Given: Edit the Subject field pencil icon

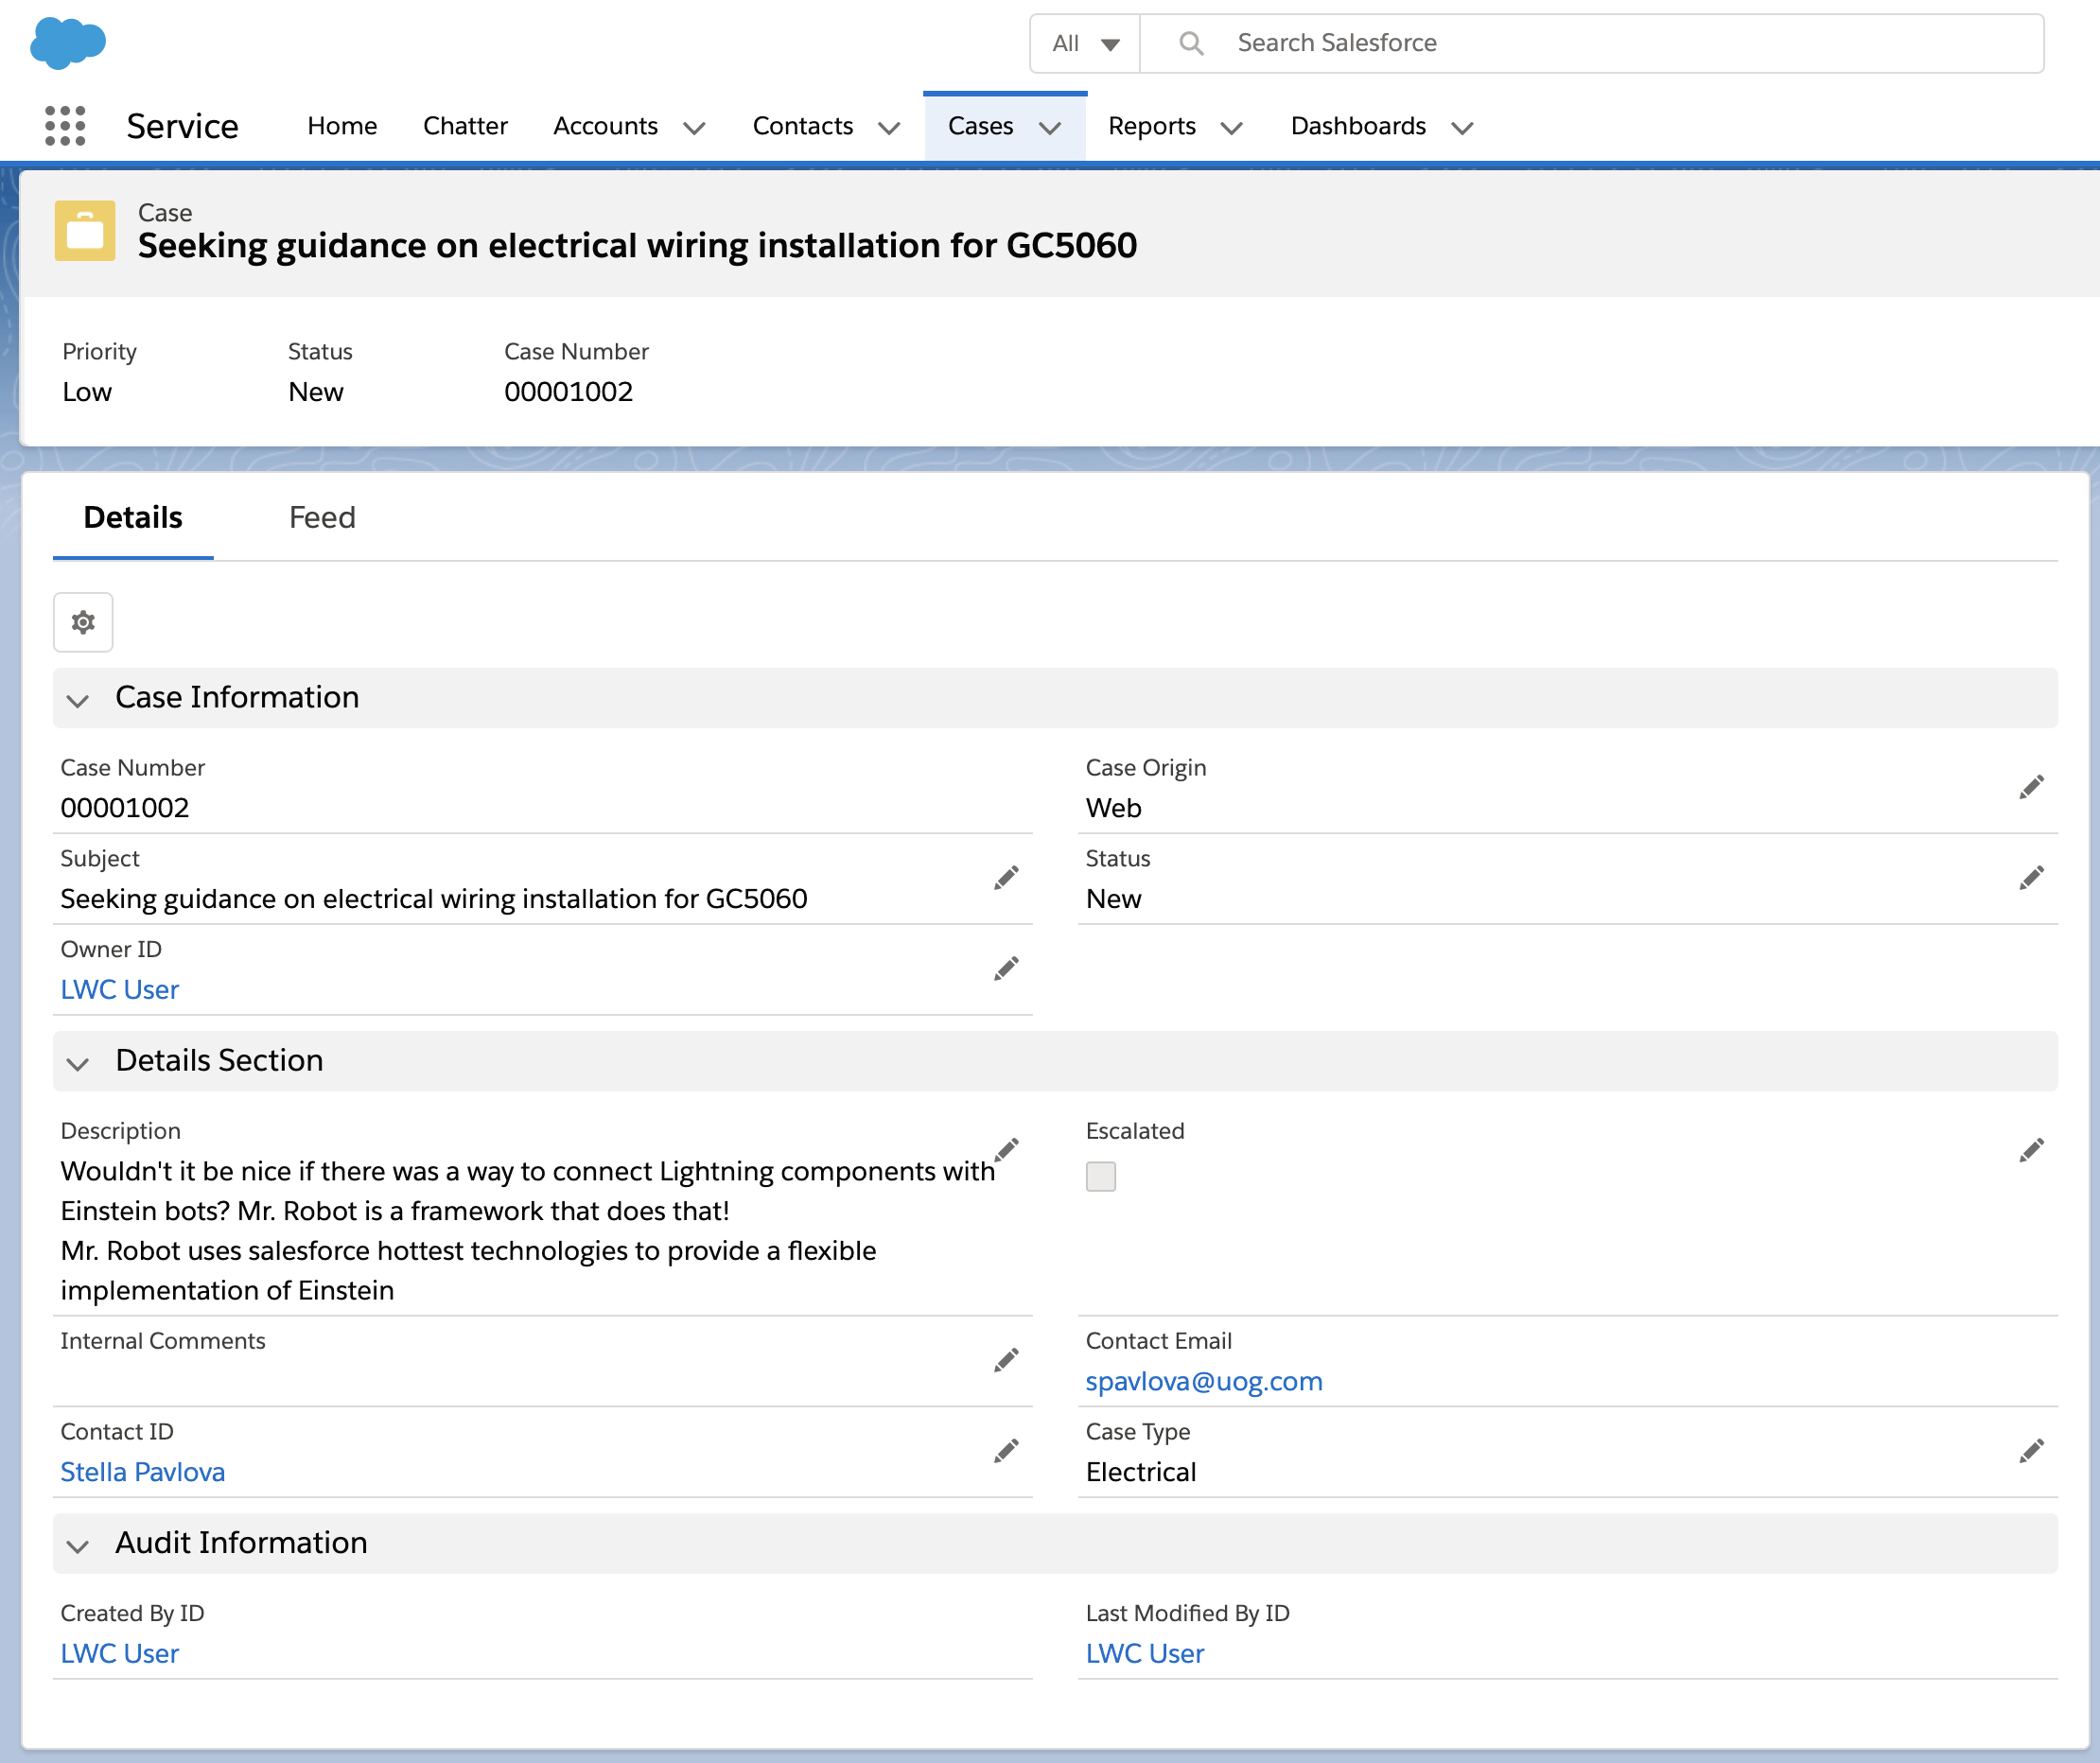Looking at the screenshot, I should click(1006, 878).
